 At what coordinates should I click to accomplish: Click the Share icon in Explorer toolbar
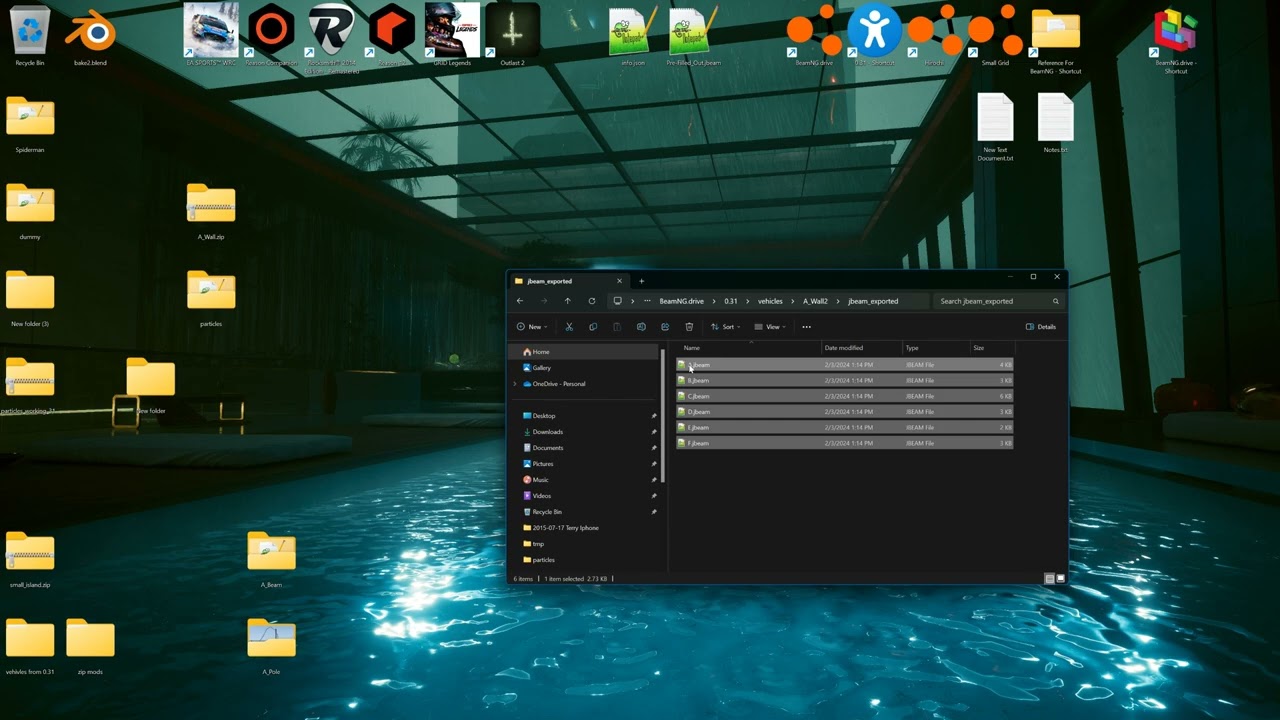(665, 327)
